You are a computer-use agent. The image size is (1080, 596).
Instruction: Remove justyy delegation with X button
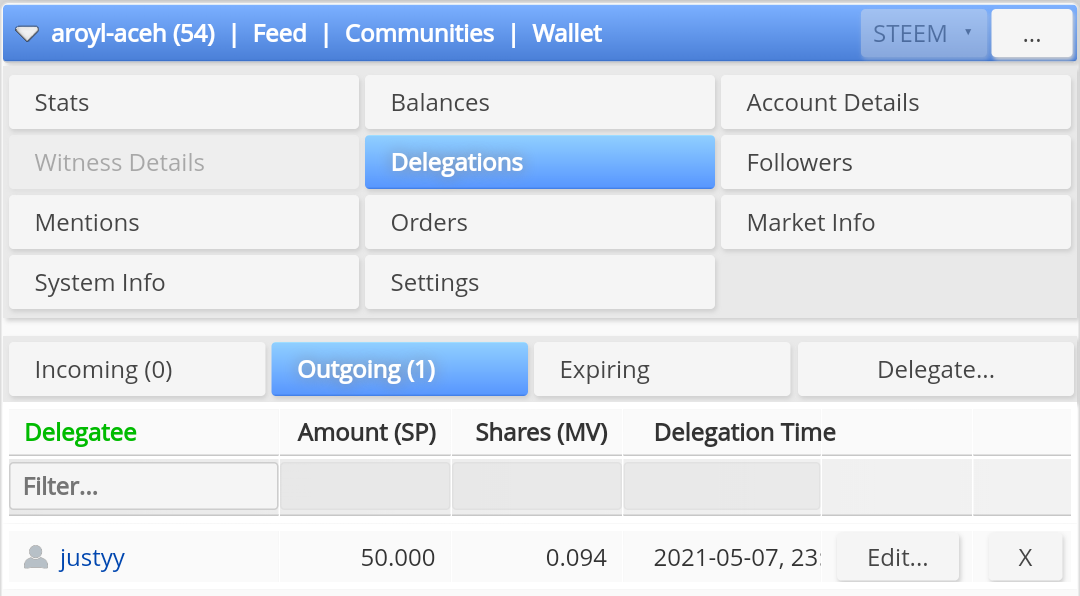1025,558
